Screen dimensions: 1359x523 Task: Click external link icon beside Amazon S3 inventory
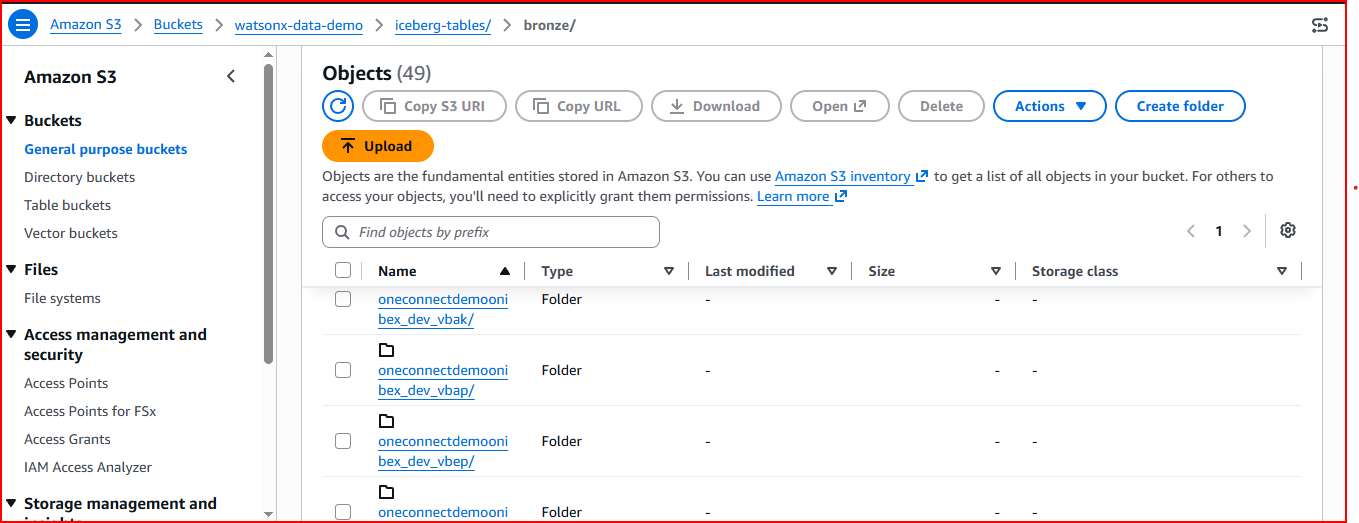[922, 177]
